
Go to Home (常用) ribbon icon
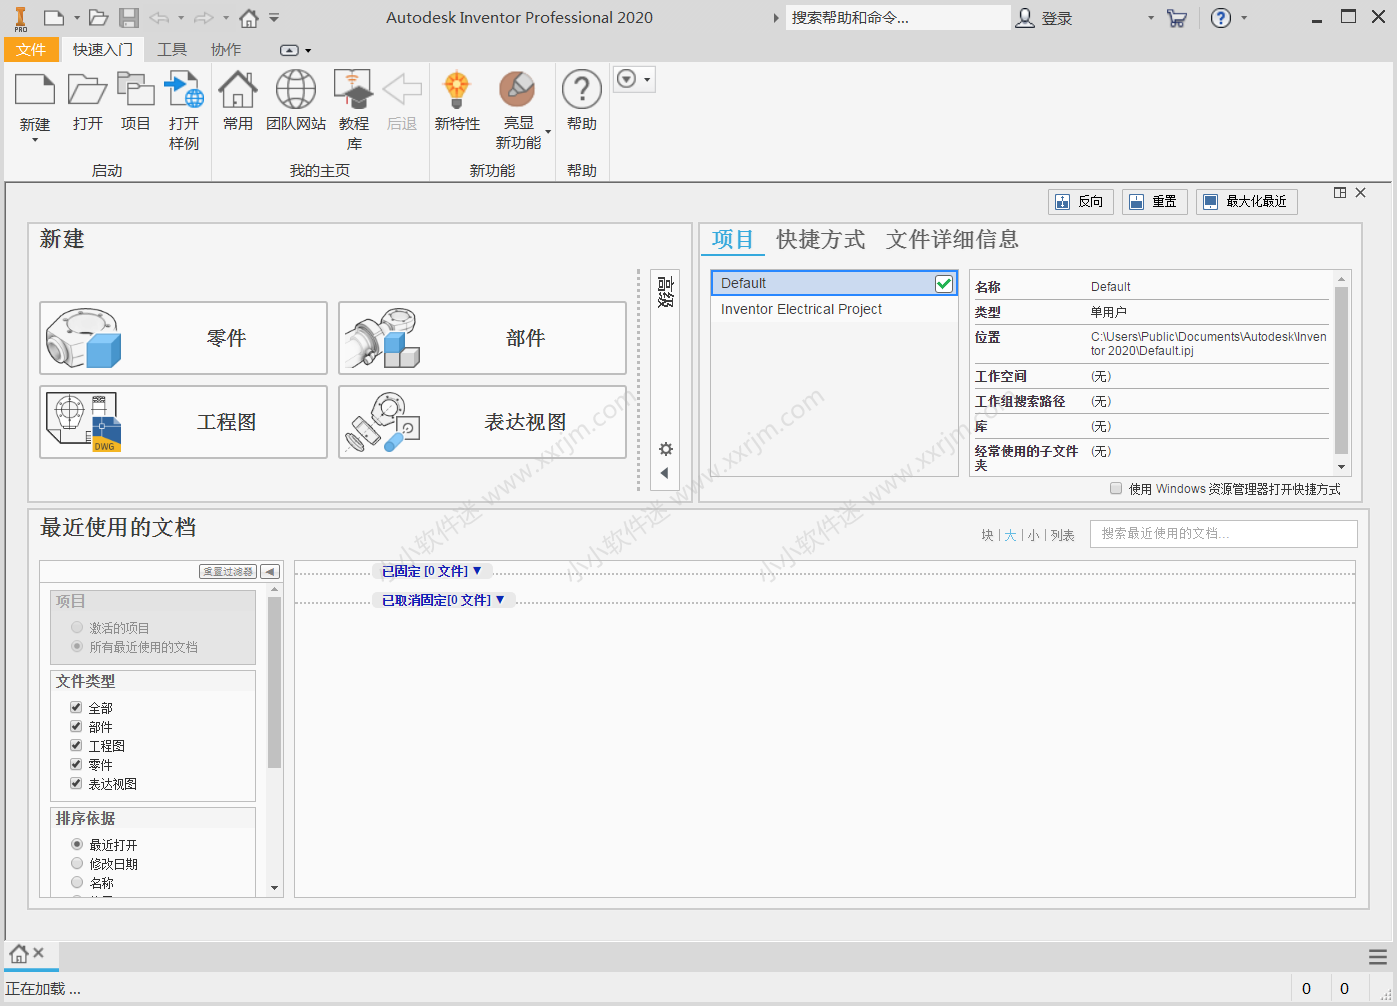238,90
